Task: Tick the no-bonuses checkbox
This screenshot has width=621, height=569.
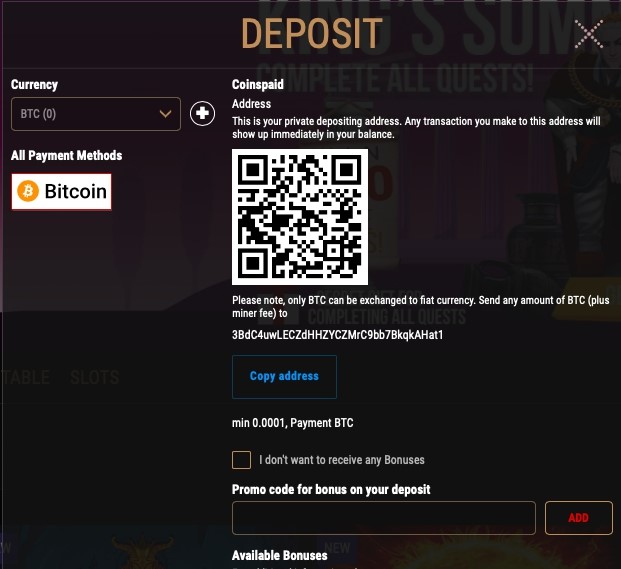Action: (242, 460)
